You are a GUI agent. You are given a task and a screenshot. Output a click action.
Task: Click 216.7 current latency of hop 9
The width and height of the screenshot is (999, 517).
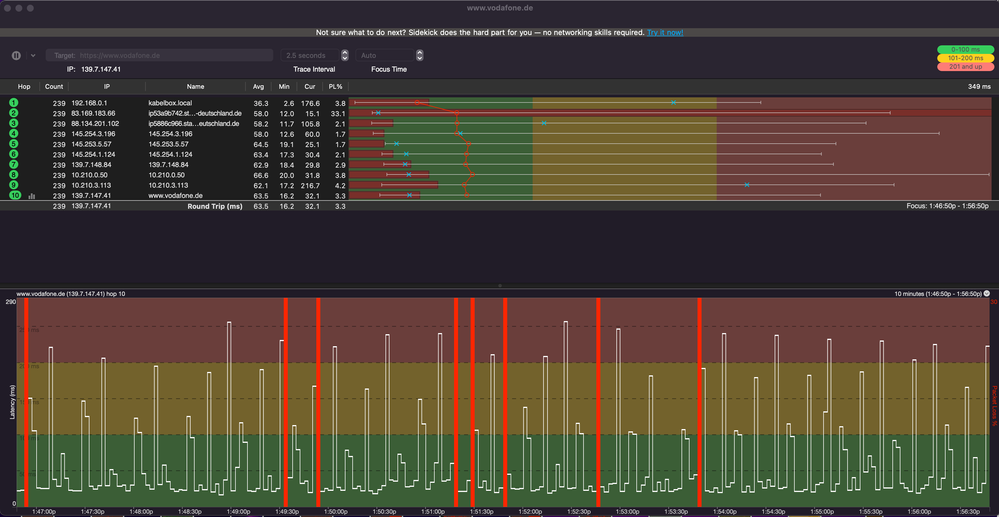[310, 185]
